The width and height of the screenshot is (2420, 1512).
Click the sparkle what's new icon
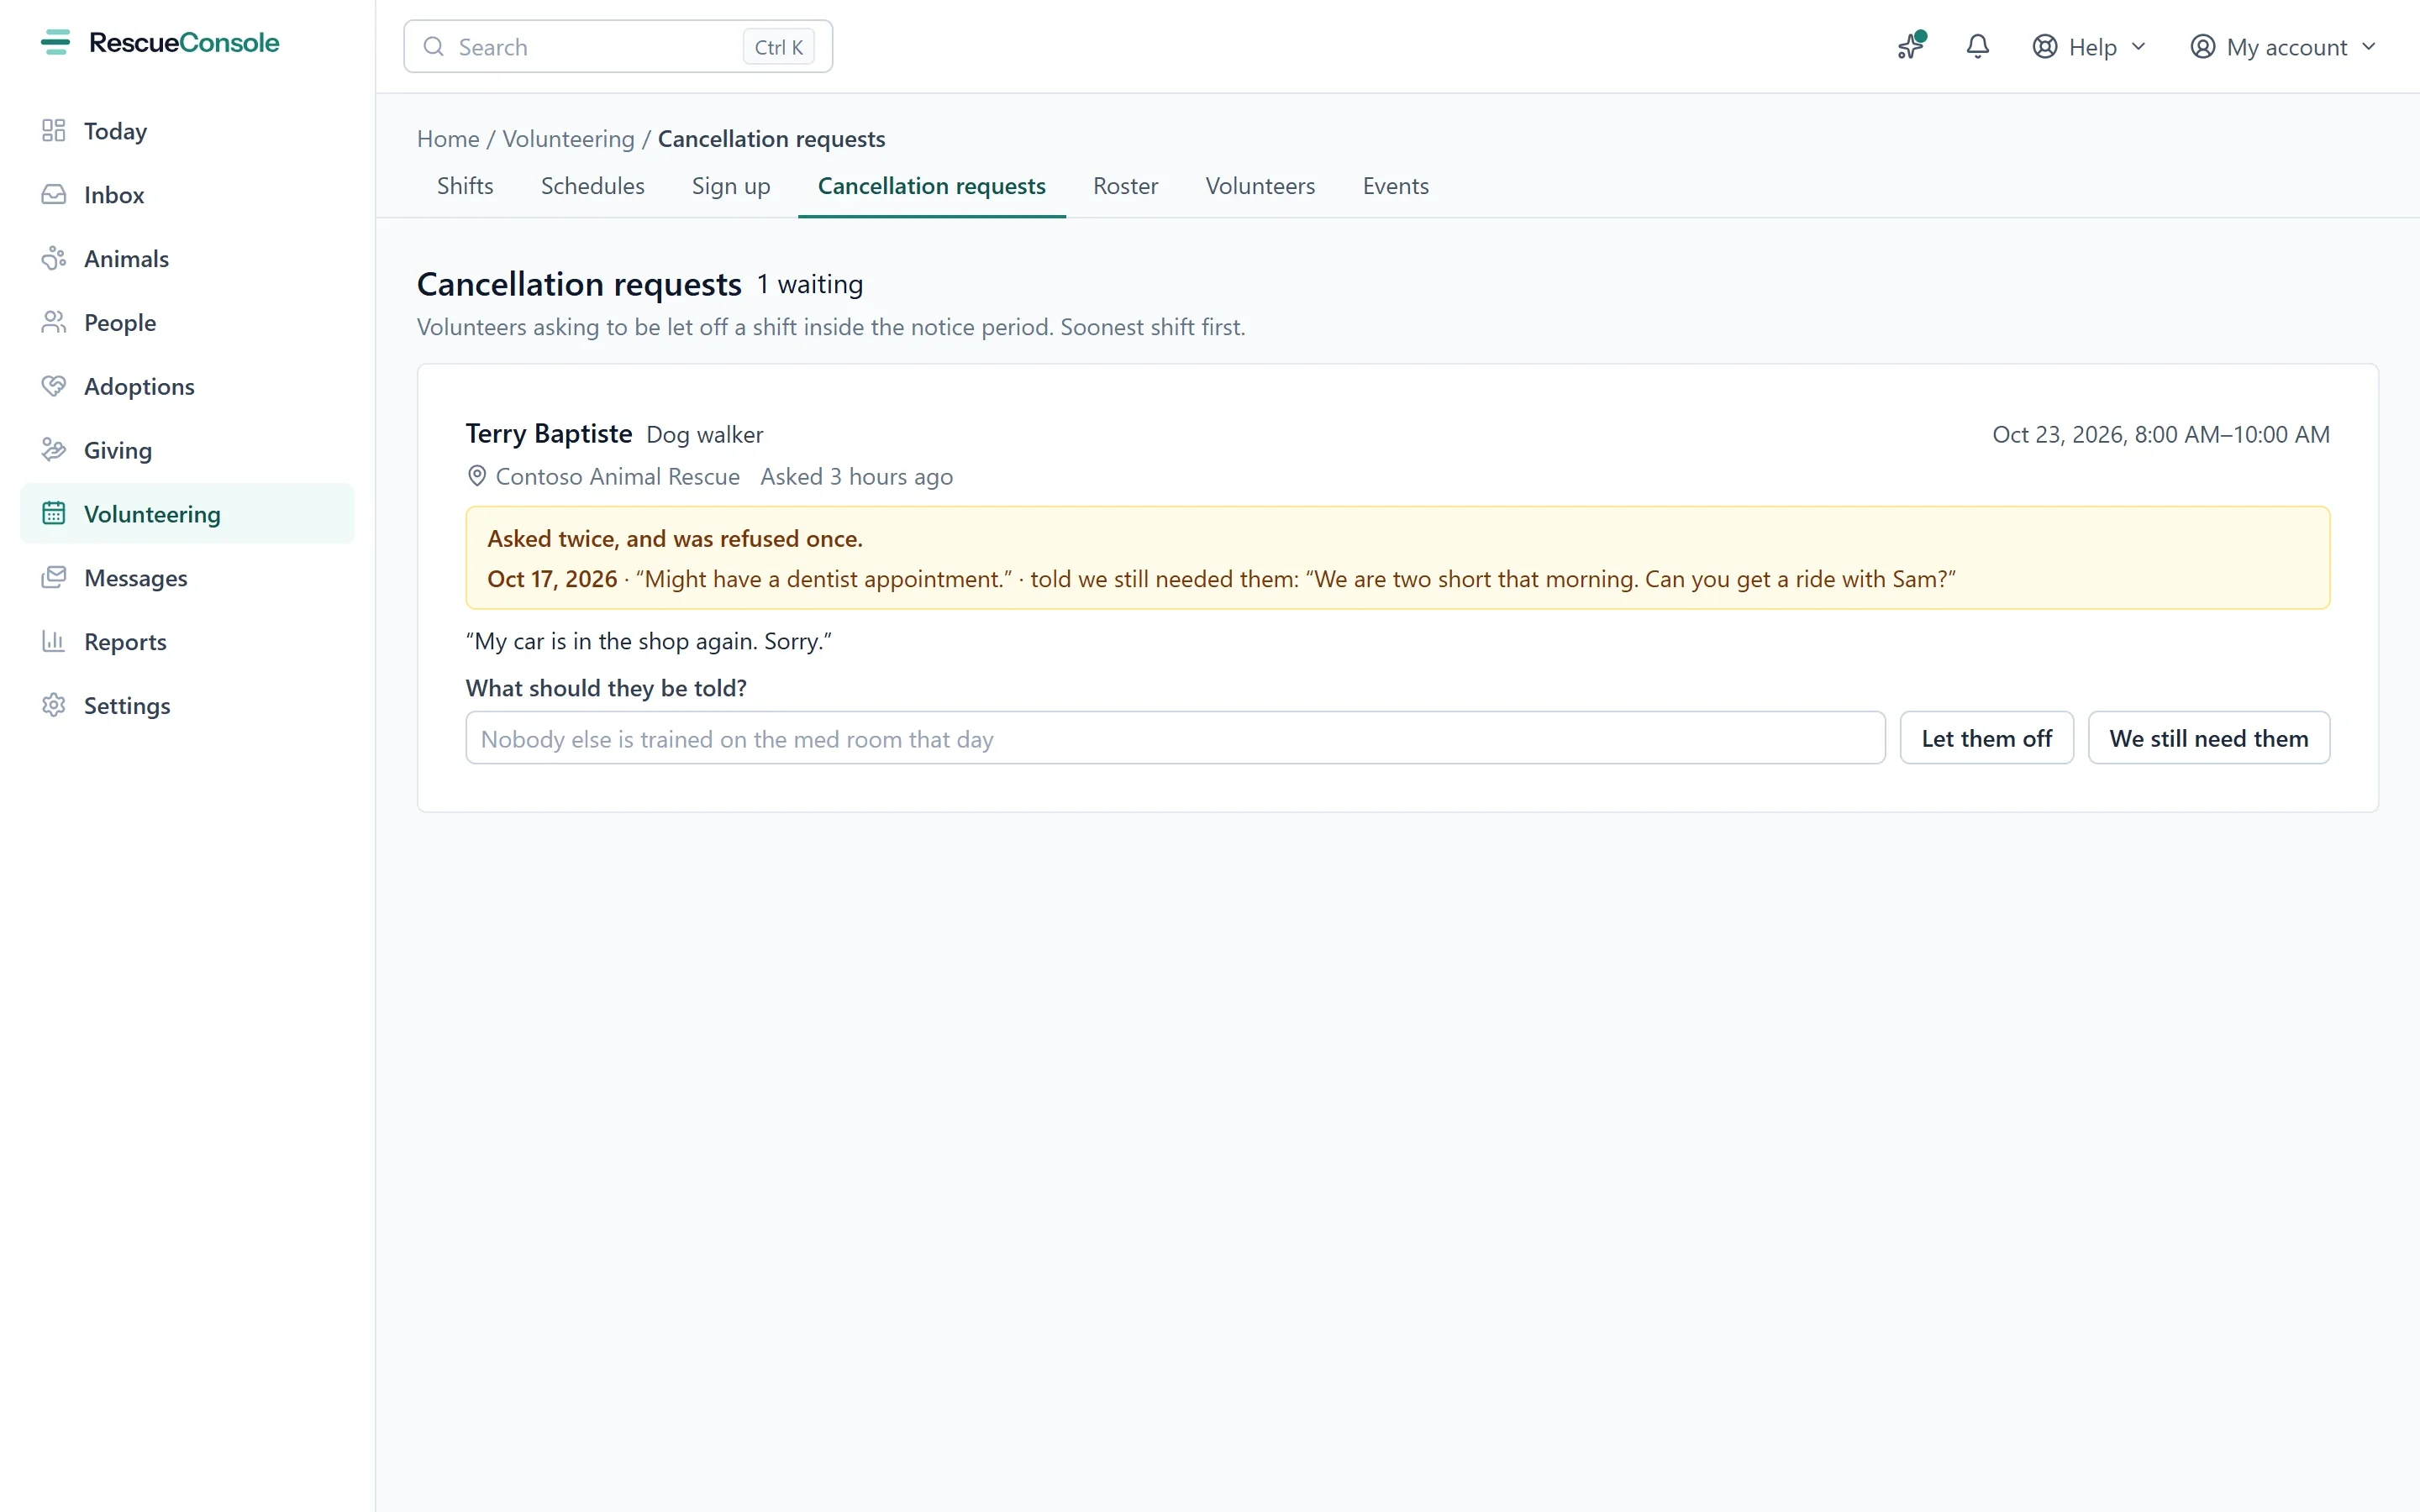coord(1911,47)
